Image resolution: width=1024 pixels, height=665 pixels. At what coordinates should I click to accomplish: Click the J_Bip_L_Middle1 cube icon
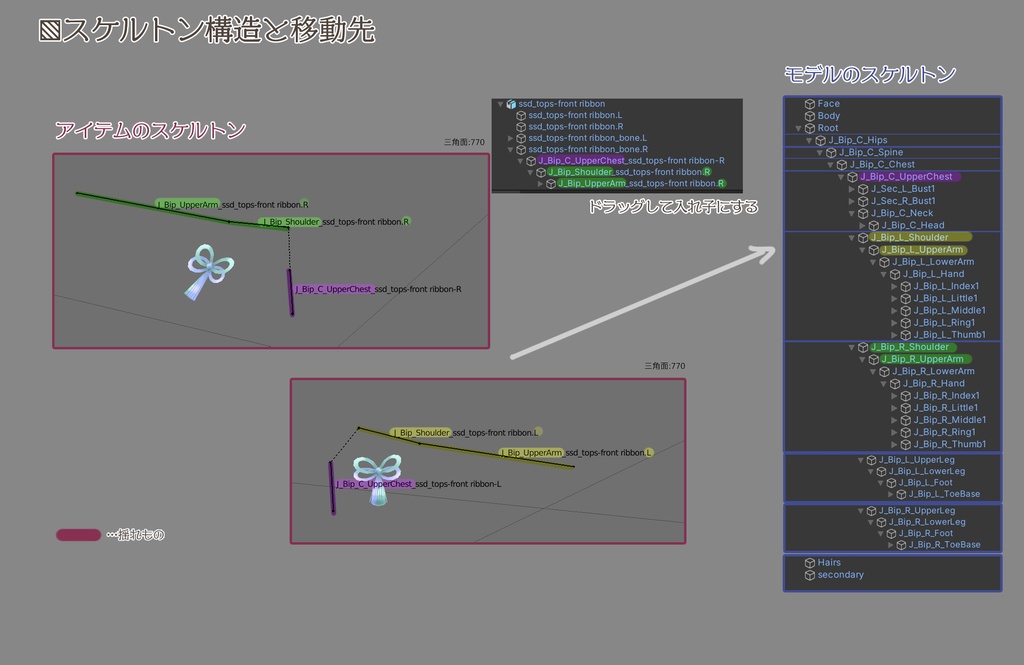click(906, 310)
